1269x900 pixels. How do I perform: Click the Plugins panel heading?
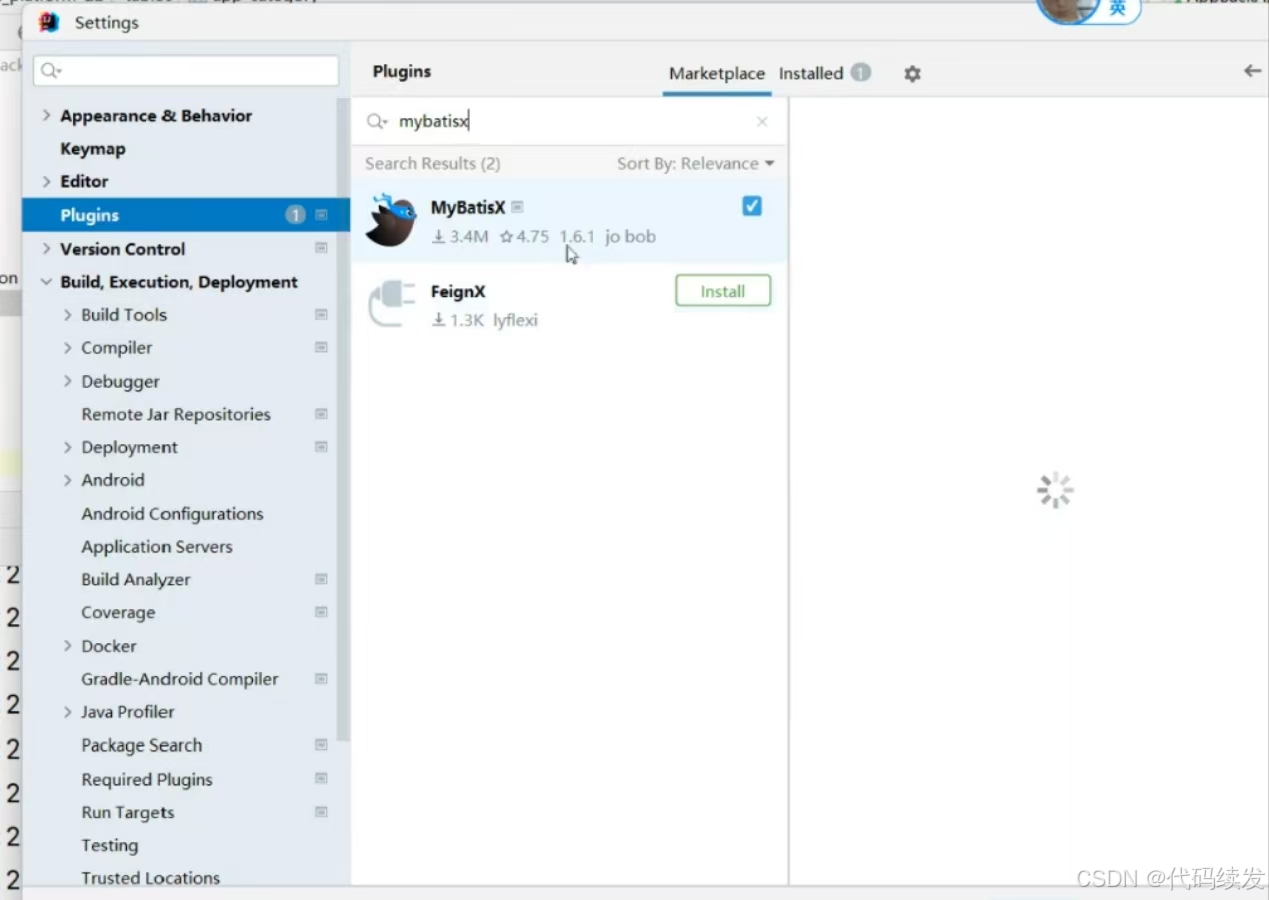(402, 71)
